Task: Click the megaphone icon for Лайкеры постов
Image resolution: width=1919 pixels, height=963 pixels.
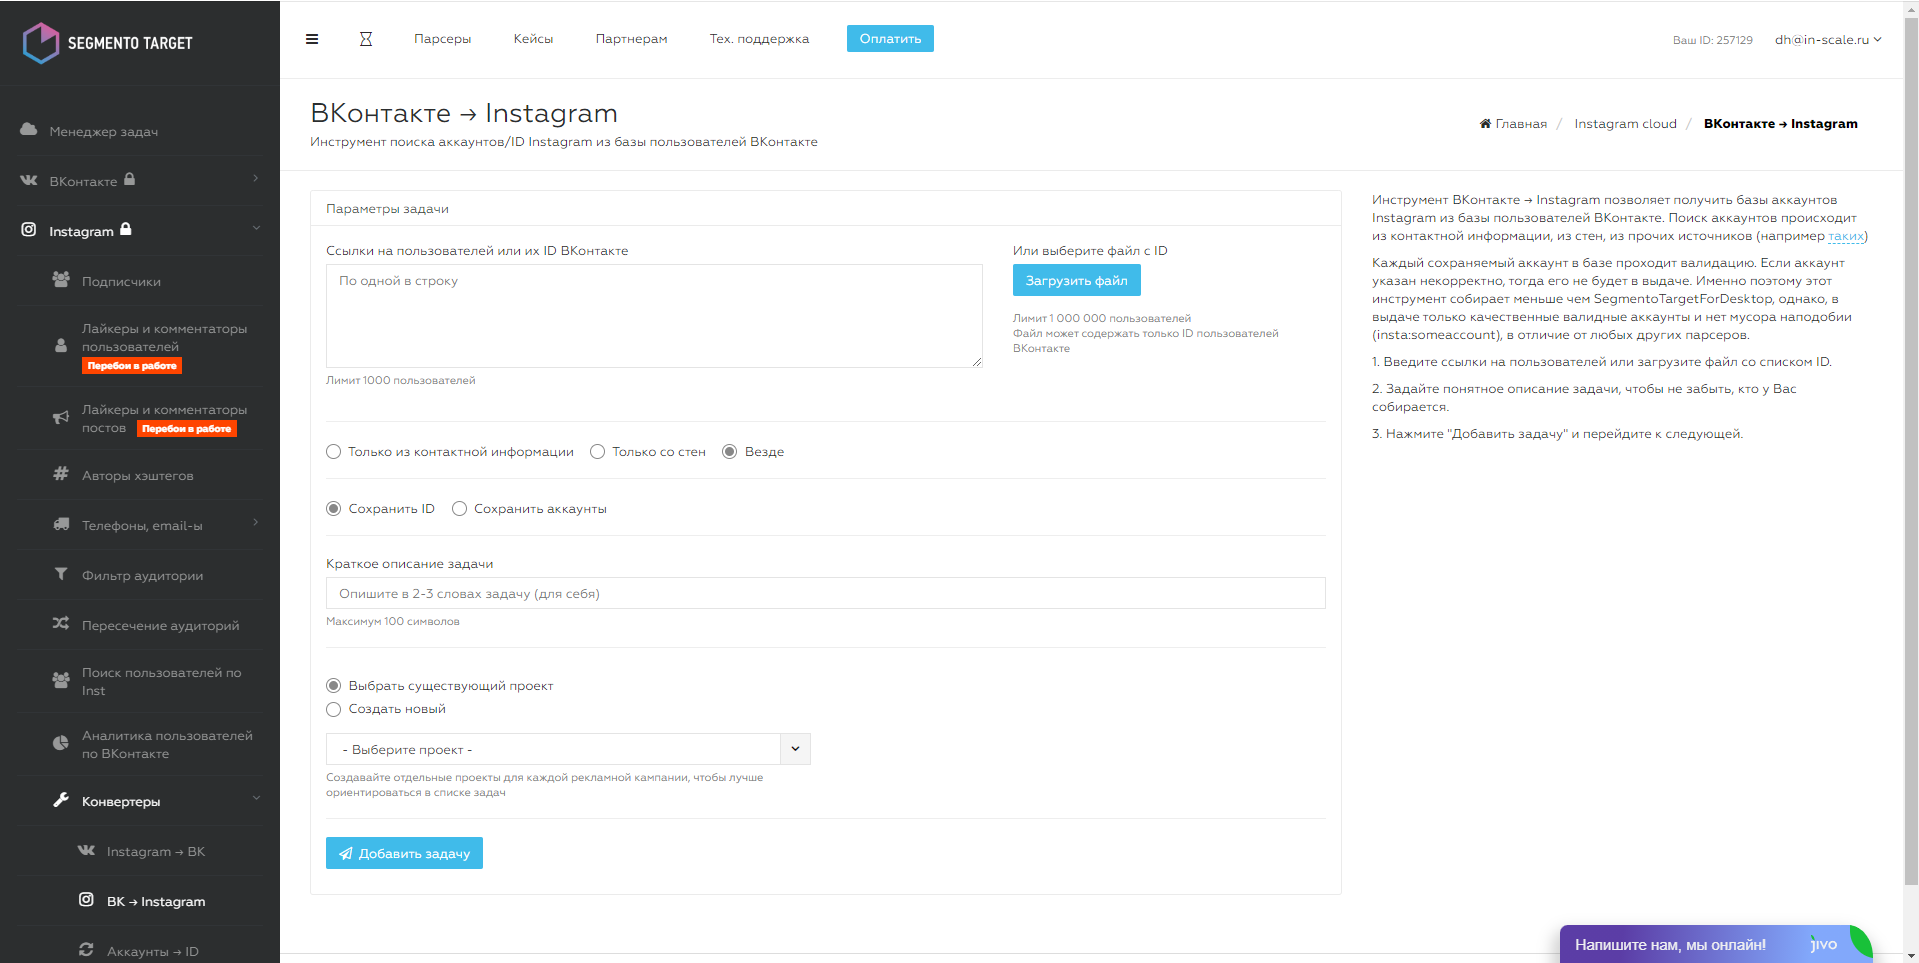Action: (61, 417)
